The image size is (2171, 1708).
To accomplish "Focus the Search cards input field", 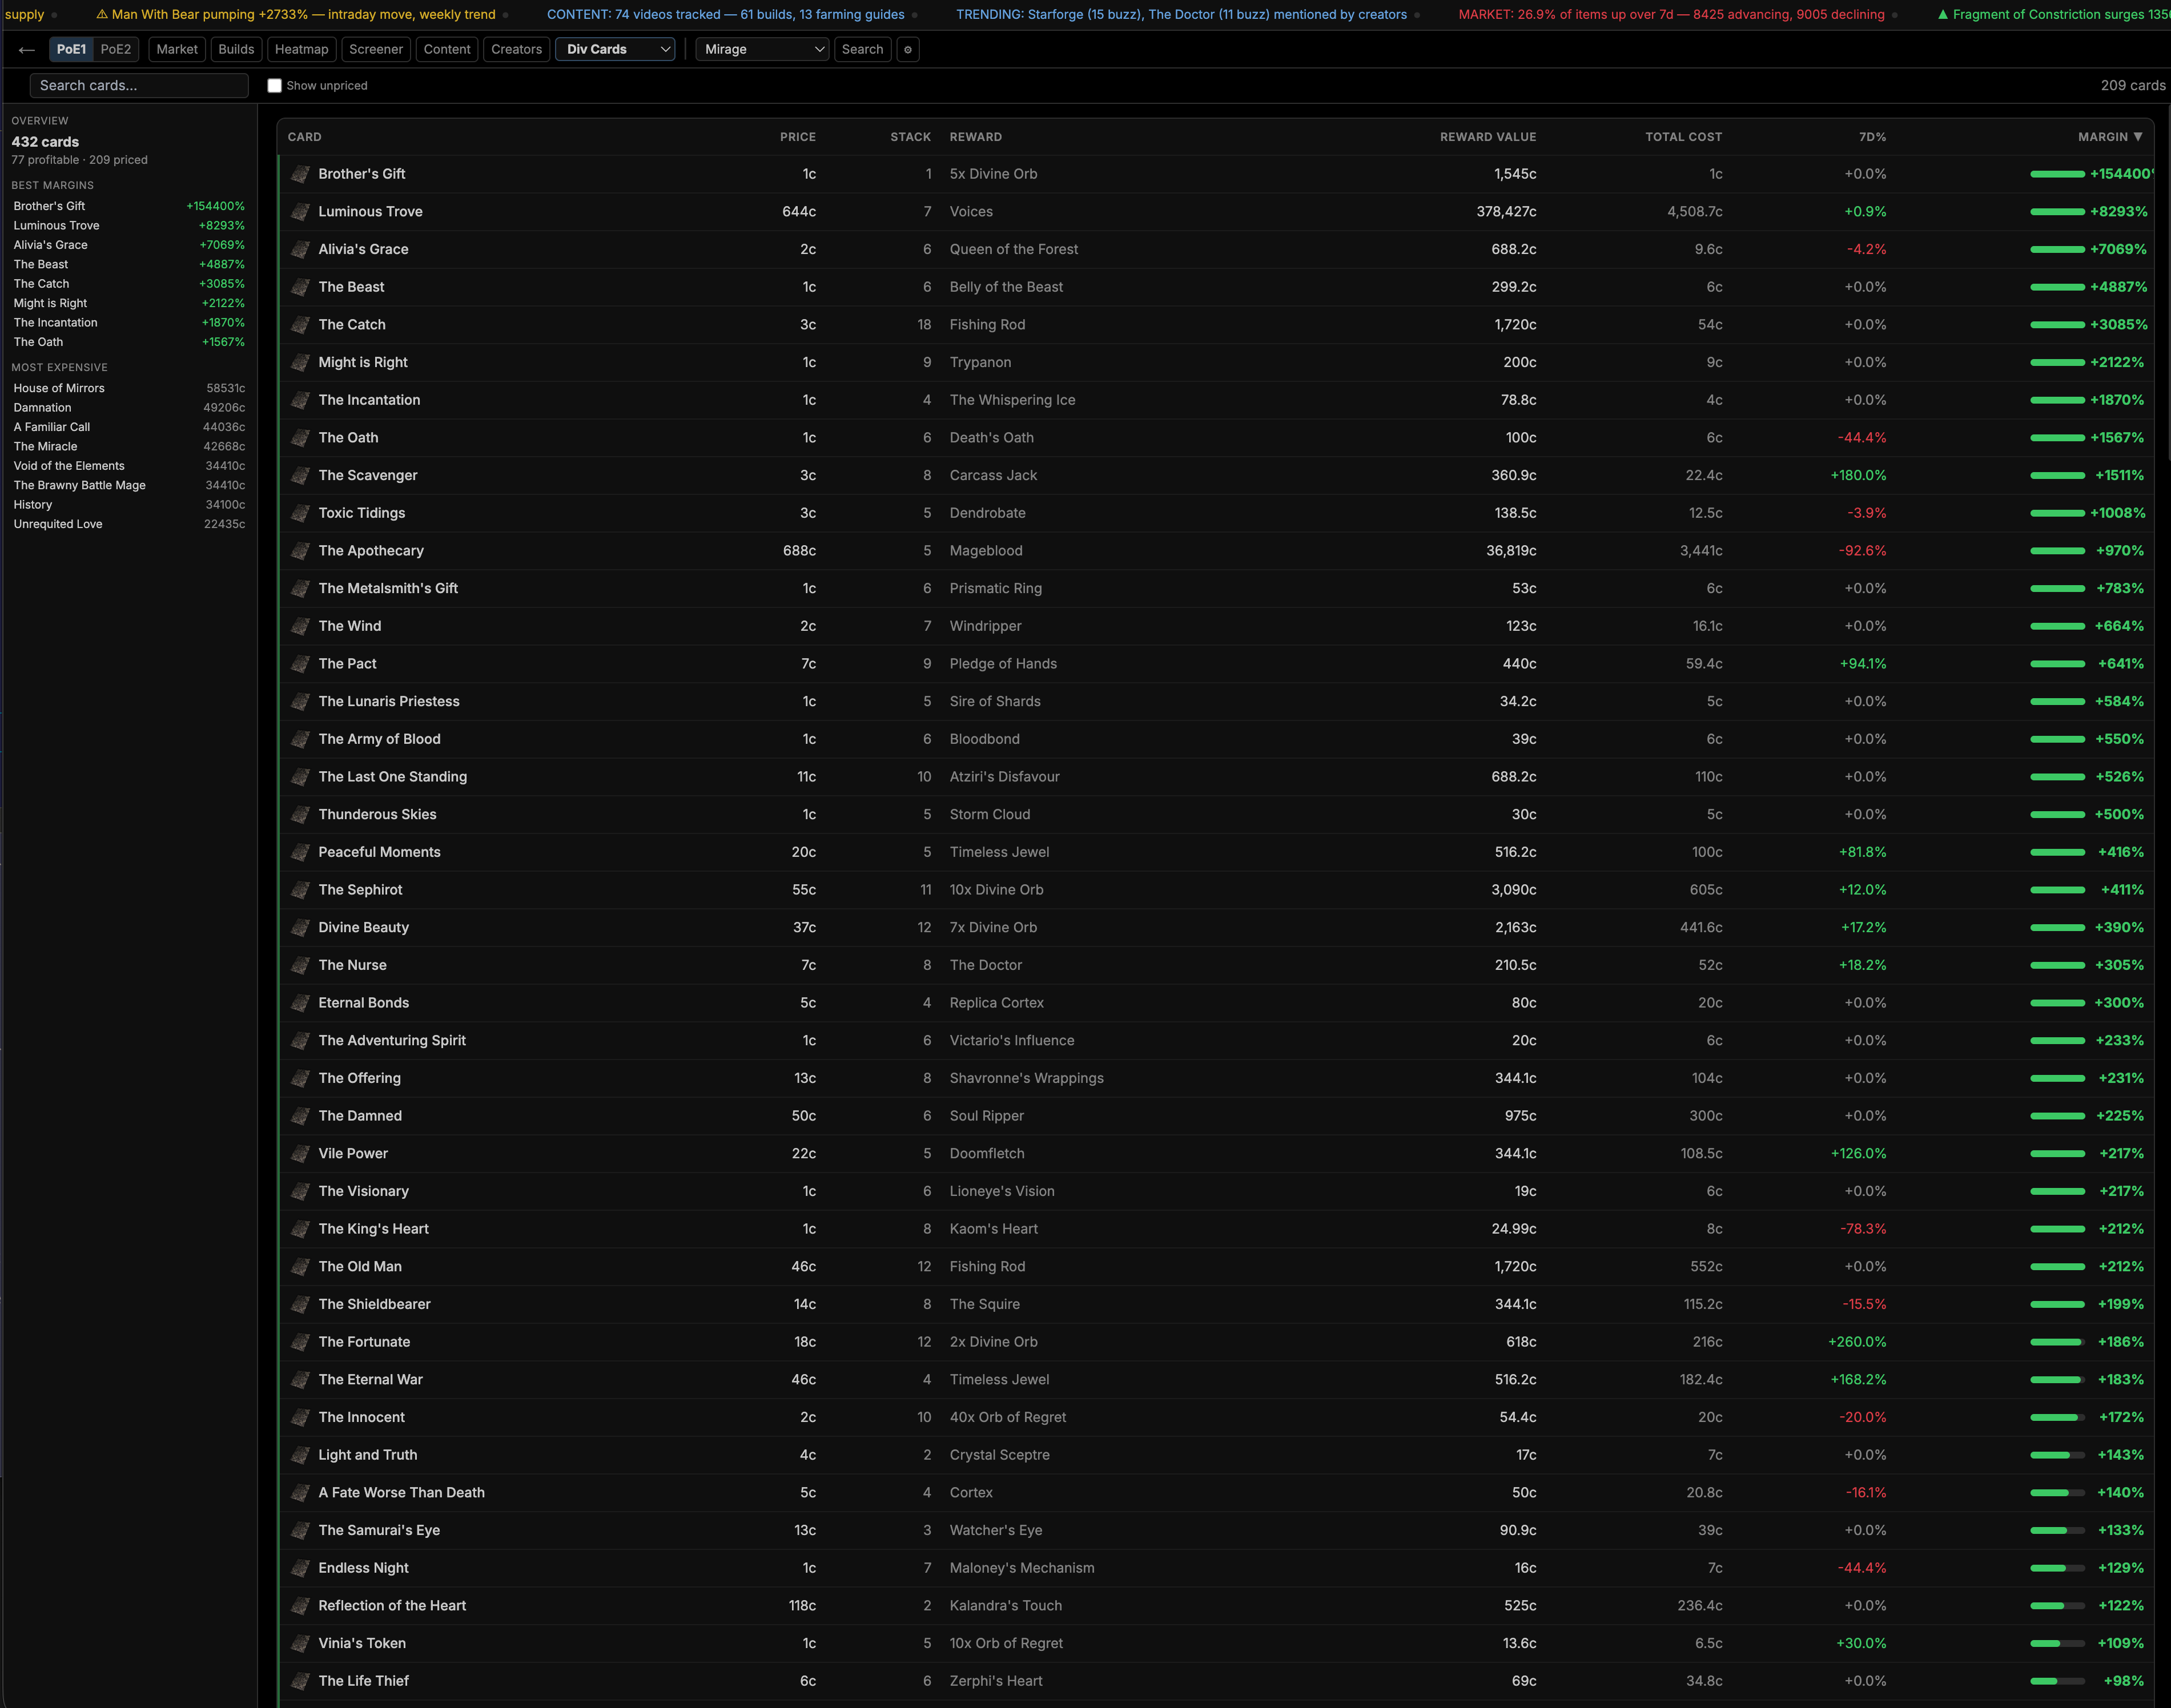I will [139, 86].
